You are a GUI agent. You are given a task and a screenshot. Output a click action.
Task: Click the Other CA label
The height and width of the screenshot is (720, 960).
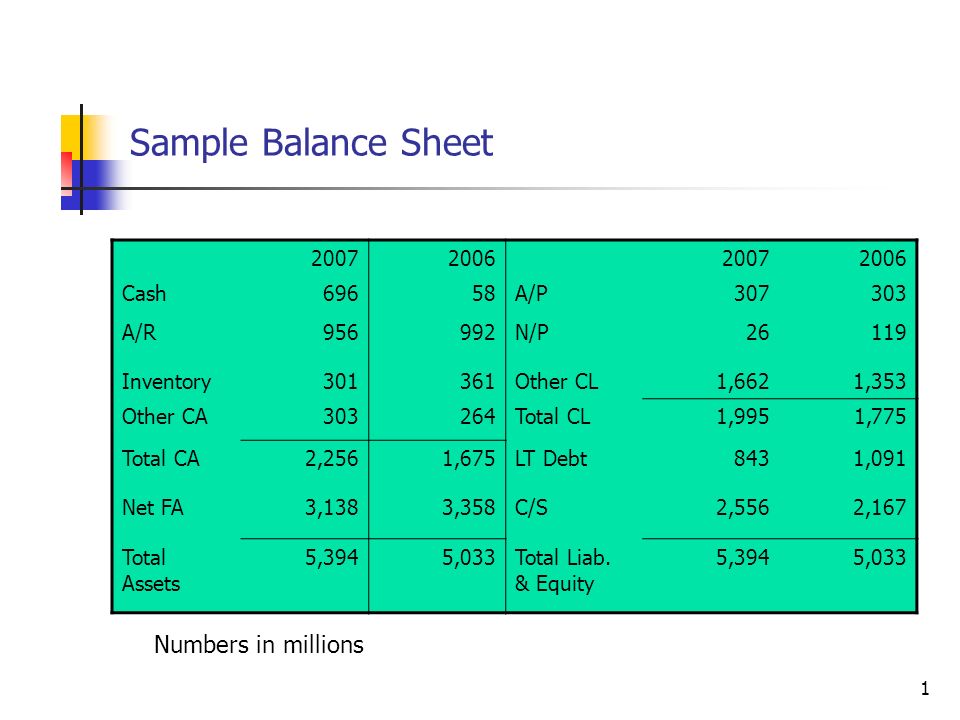[165, 417]
